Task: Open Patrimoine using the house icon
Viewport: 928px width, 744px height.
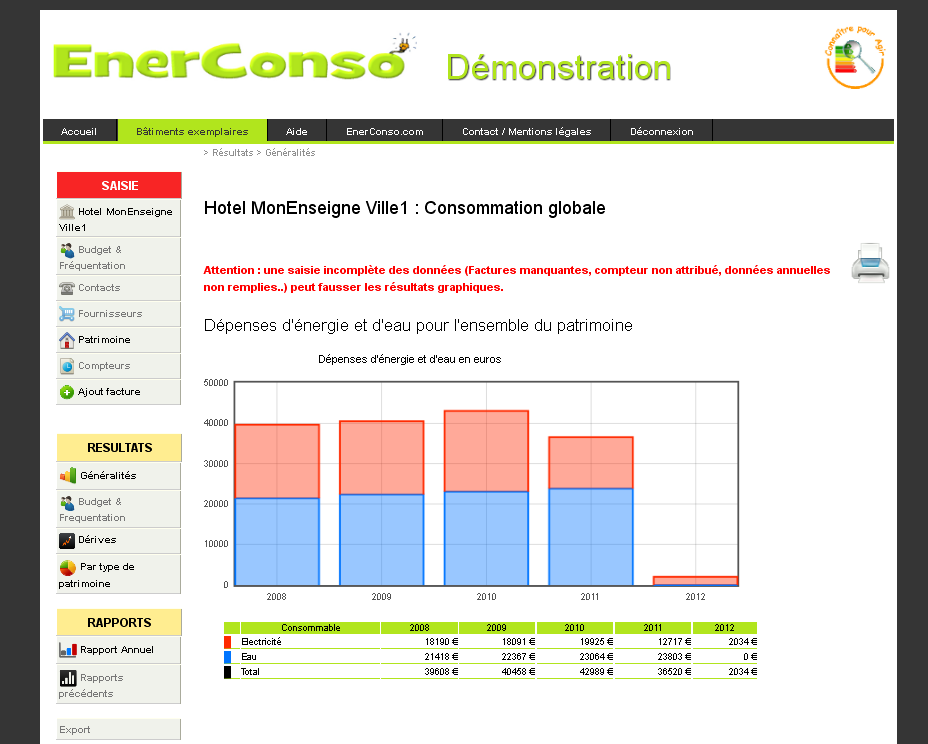Action: tap(64, 339)
